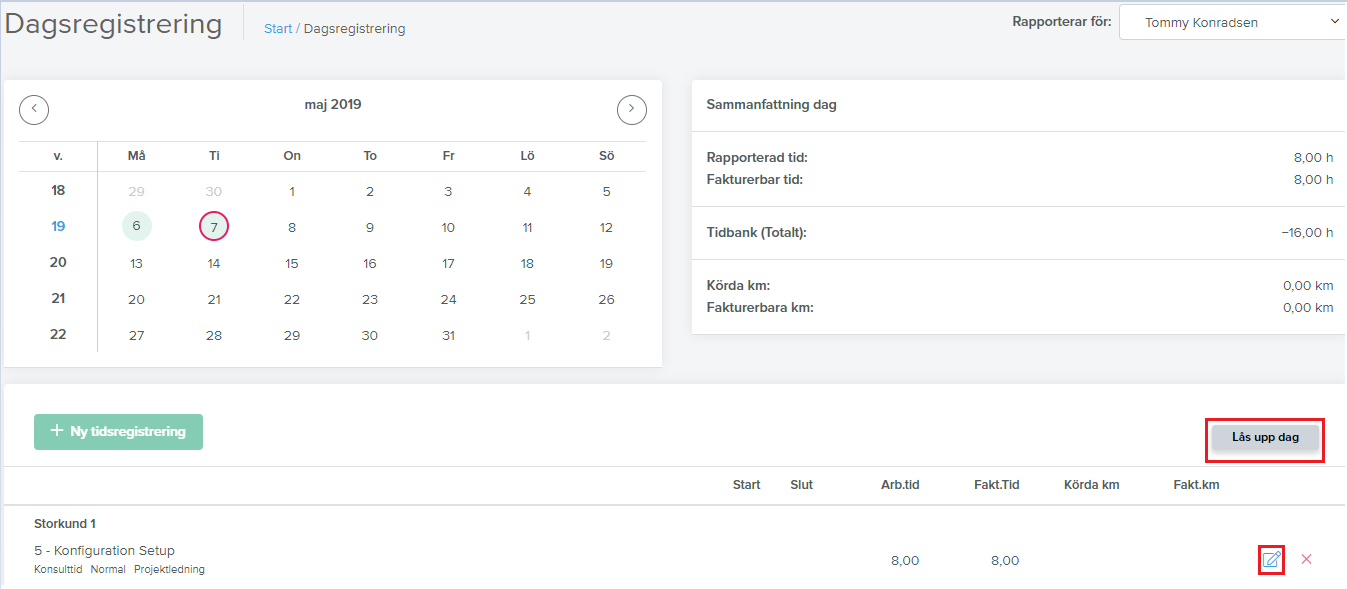The image size is (1347, 589).
Task: Open the 5 - Konfiguration Setup entry
Action: [104, 551]
